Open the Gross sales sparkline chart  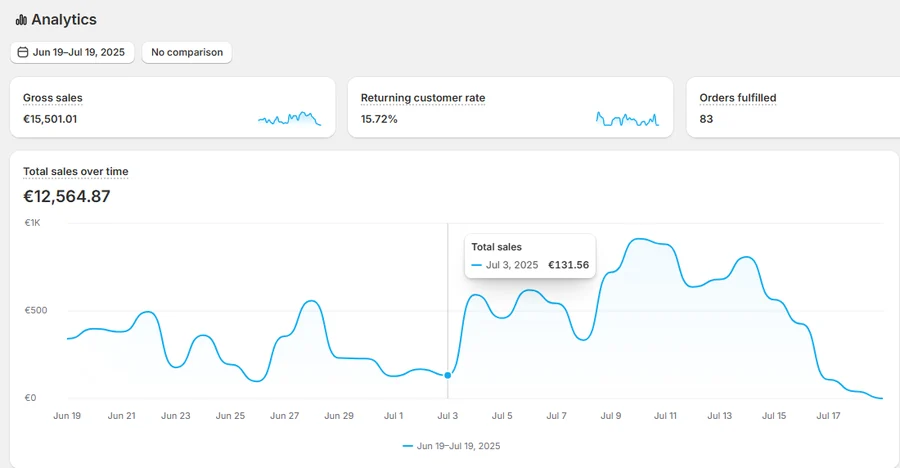(289, 119)
